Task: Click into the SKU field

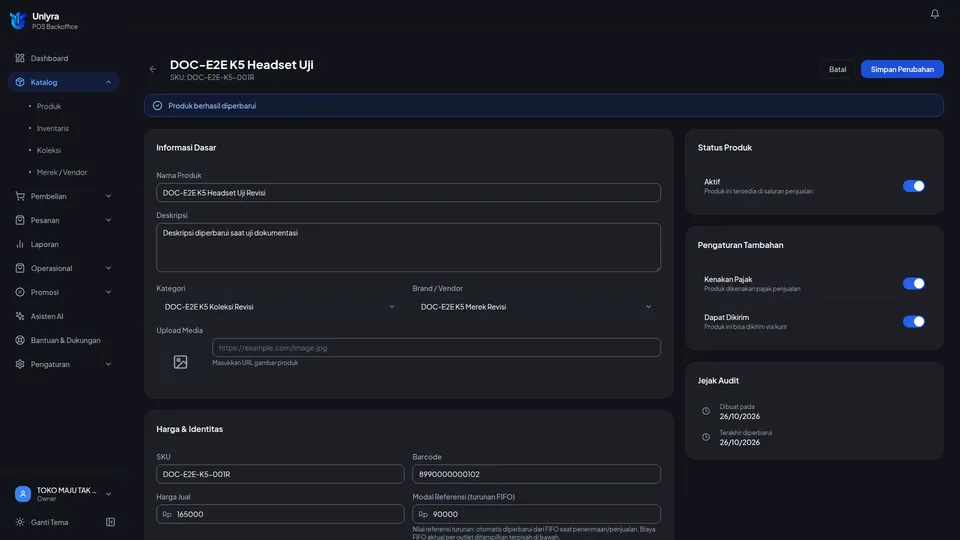Action: (x=280, y=474)
